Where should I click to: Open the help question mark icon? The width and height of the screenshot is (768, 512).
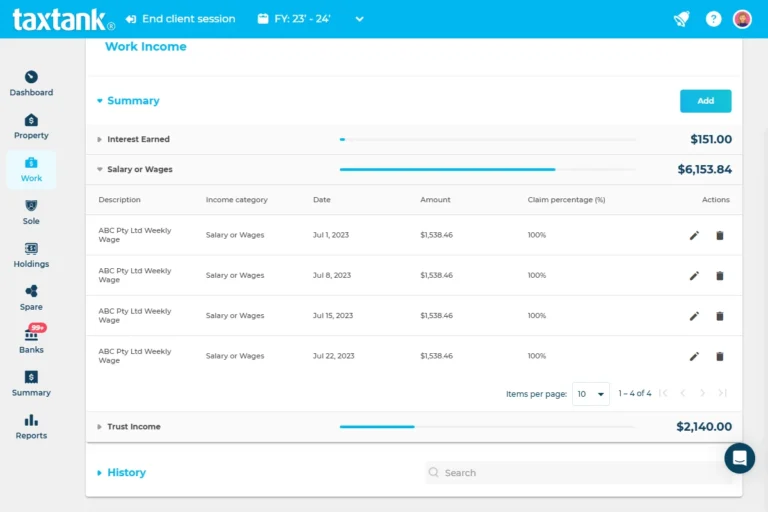(x=713, y=19)
